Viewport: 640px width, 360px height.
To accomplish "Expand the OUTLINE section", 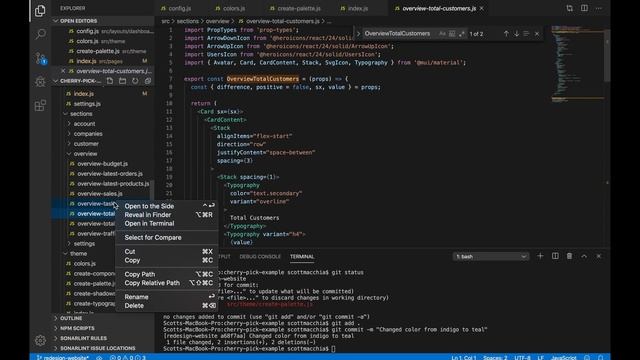I will 103,318.
